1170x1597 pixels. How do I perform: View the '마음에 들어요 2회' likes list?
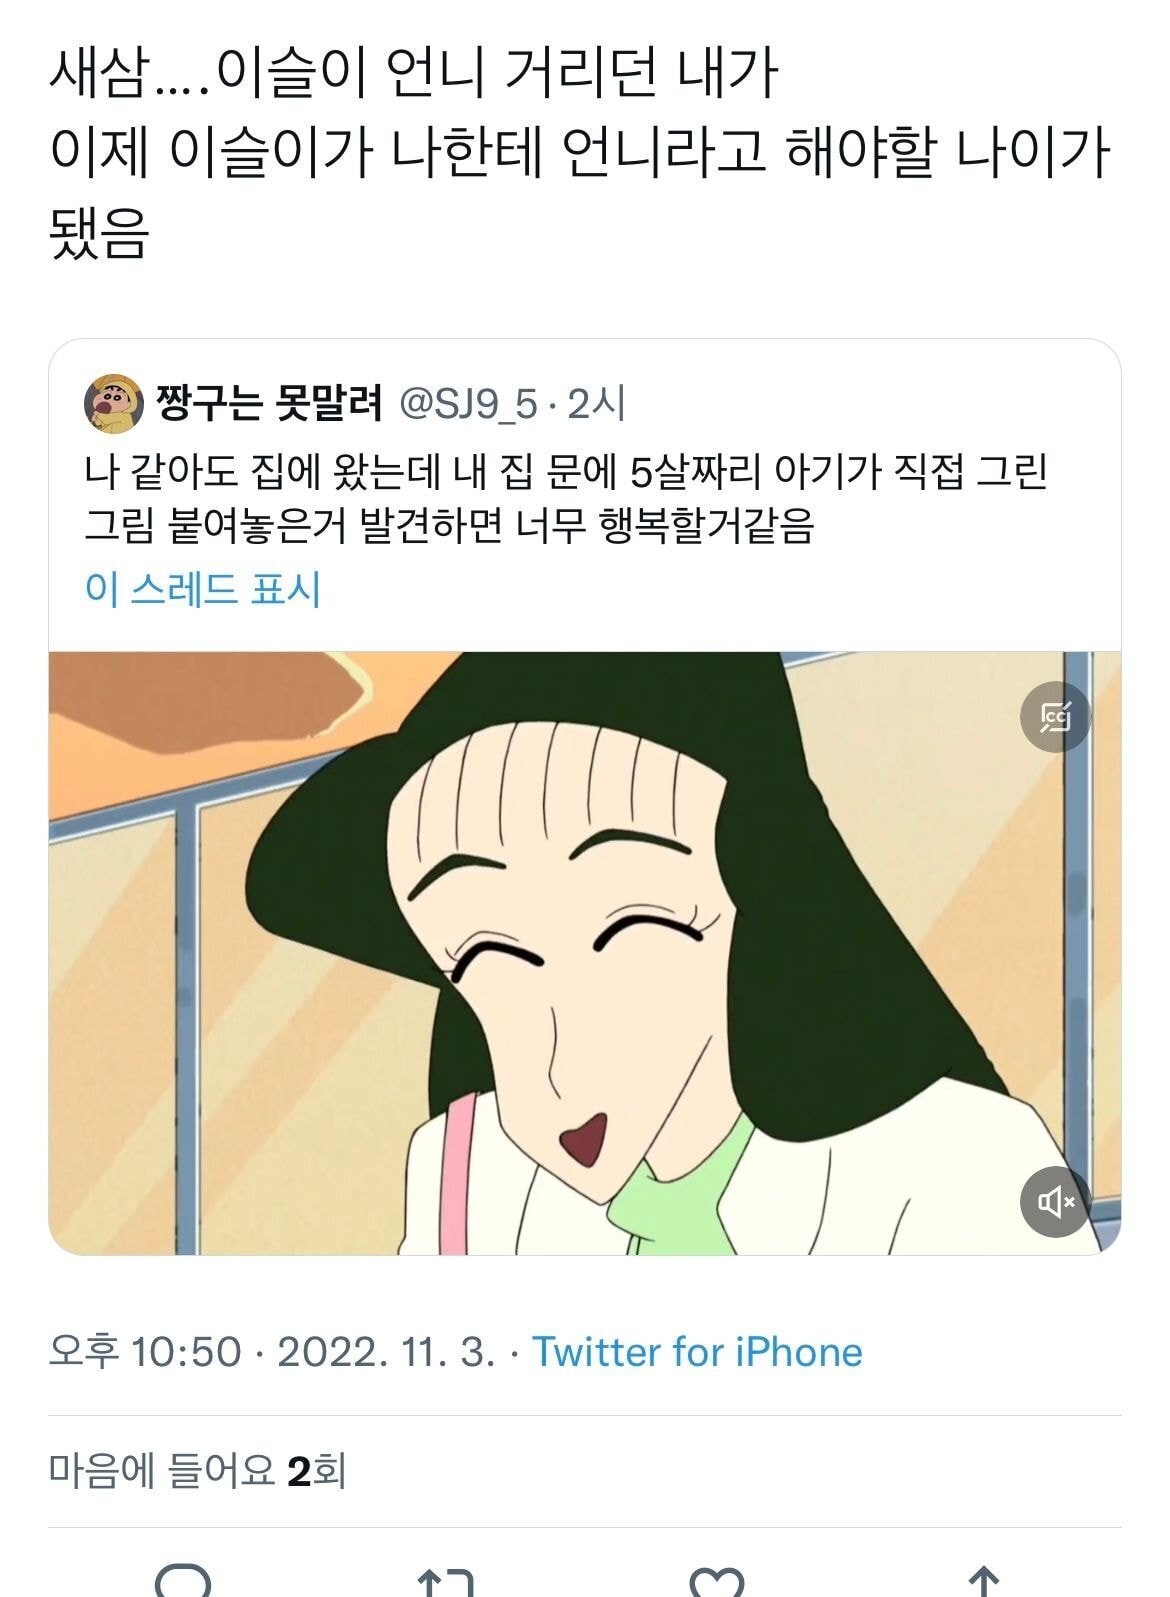pyautogui.click(x=198, y=1471)
